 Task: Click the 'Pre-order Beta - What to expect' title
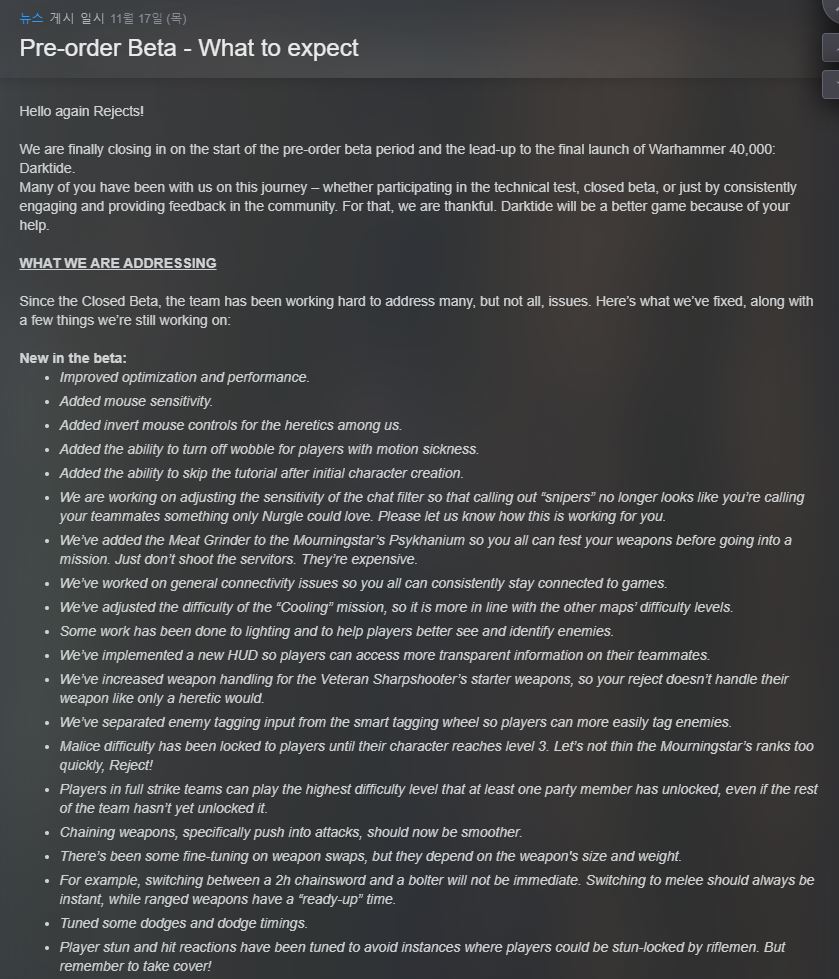click(189, 48)
